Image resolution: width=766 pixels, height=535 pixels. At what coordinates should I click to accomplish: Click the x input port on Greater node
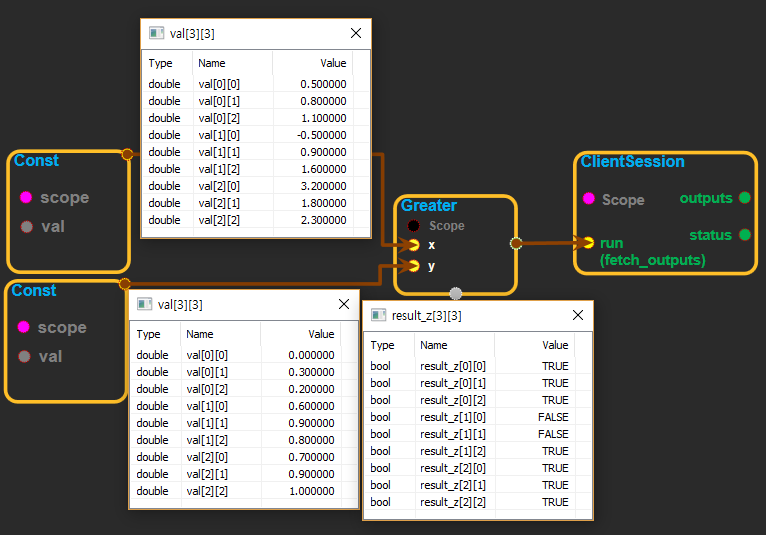coord(413,245)
